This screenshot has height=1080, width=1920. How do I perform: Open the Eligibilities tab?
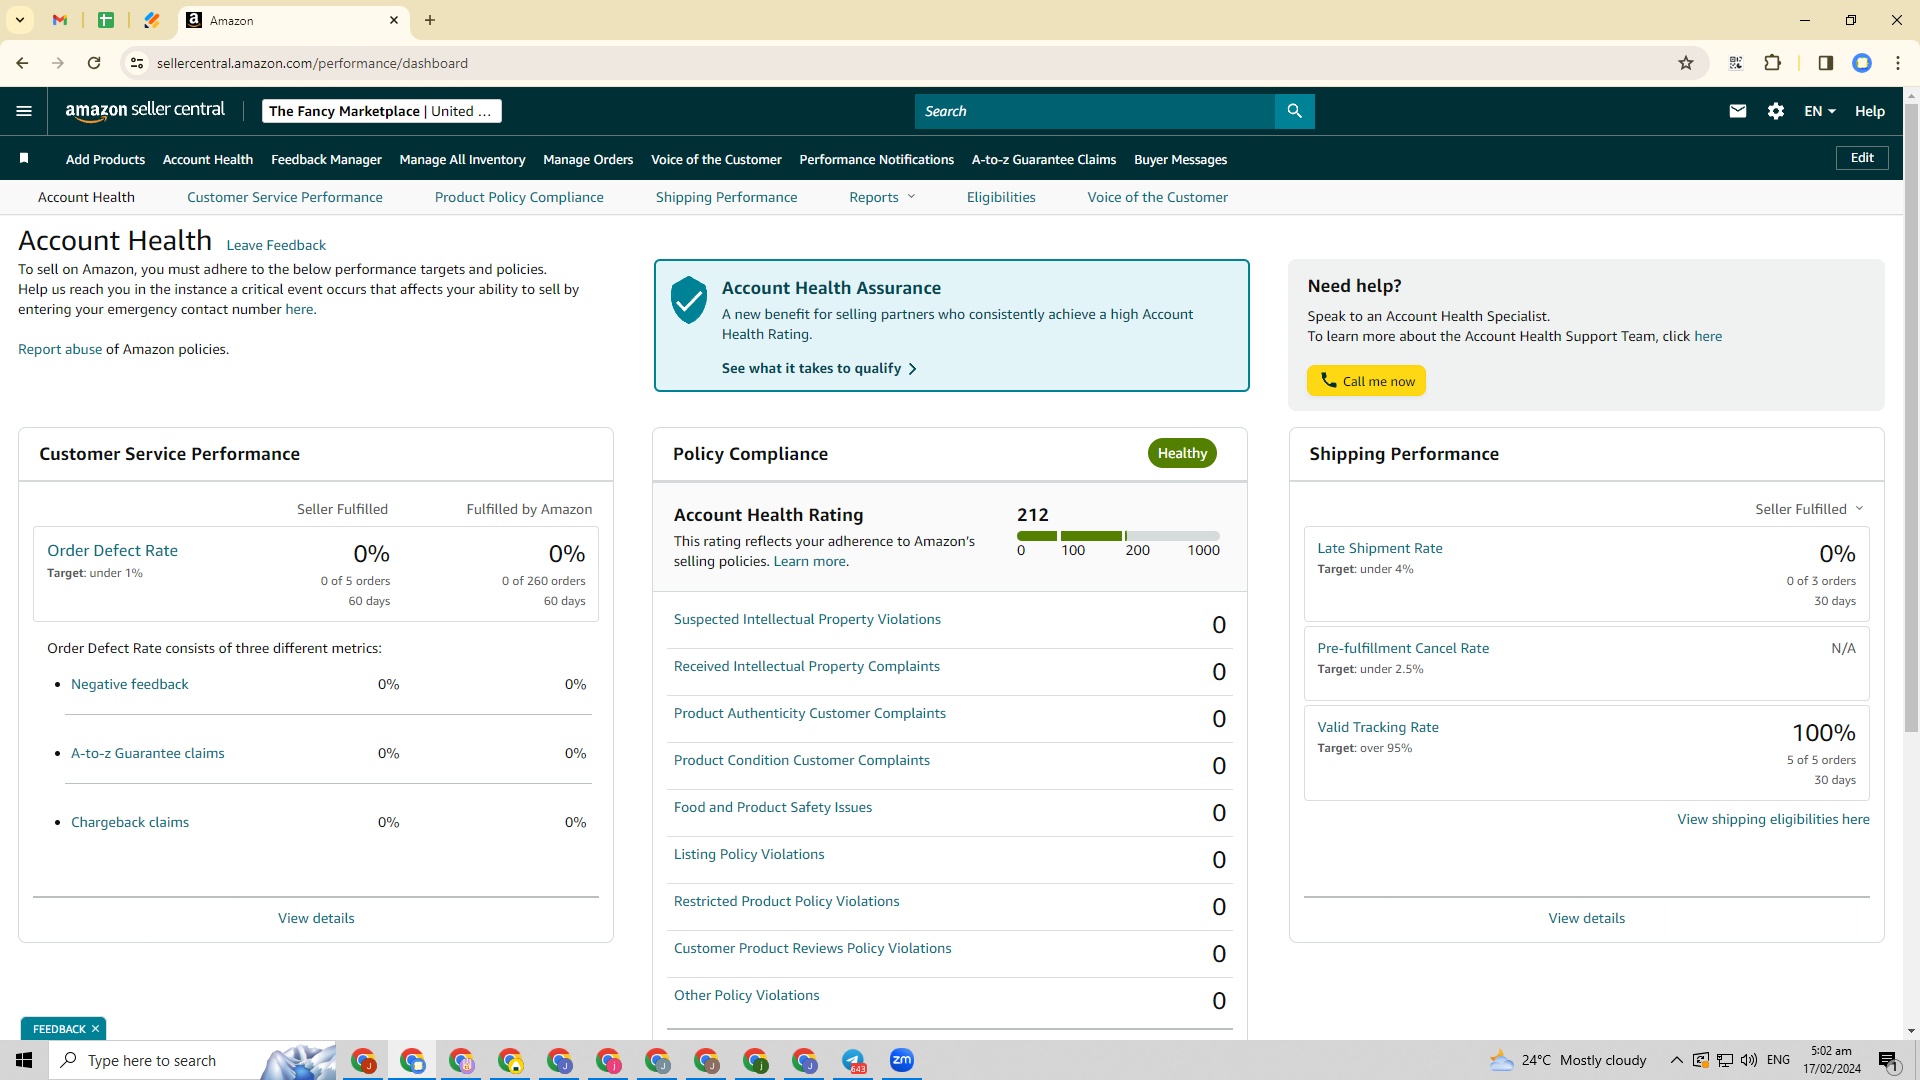point(1001,197)
